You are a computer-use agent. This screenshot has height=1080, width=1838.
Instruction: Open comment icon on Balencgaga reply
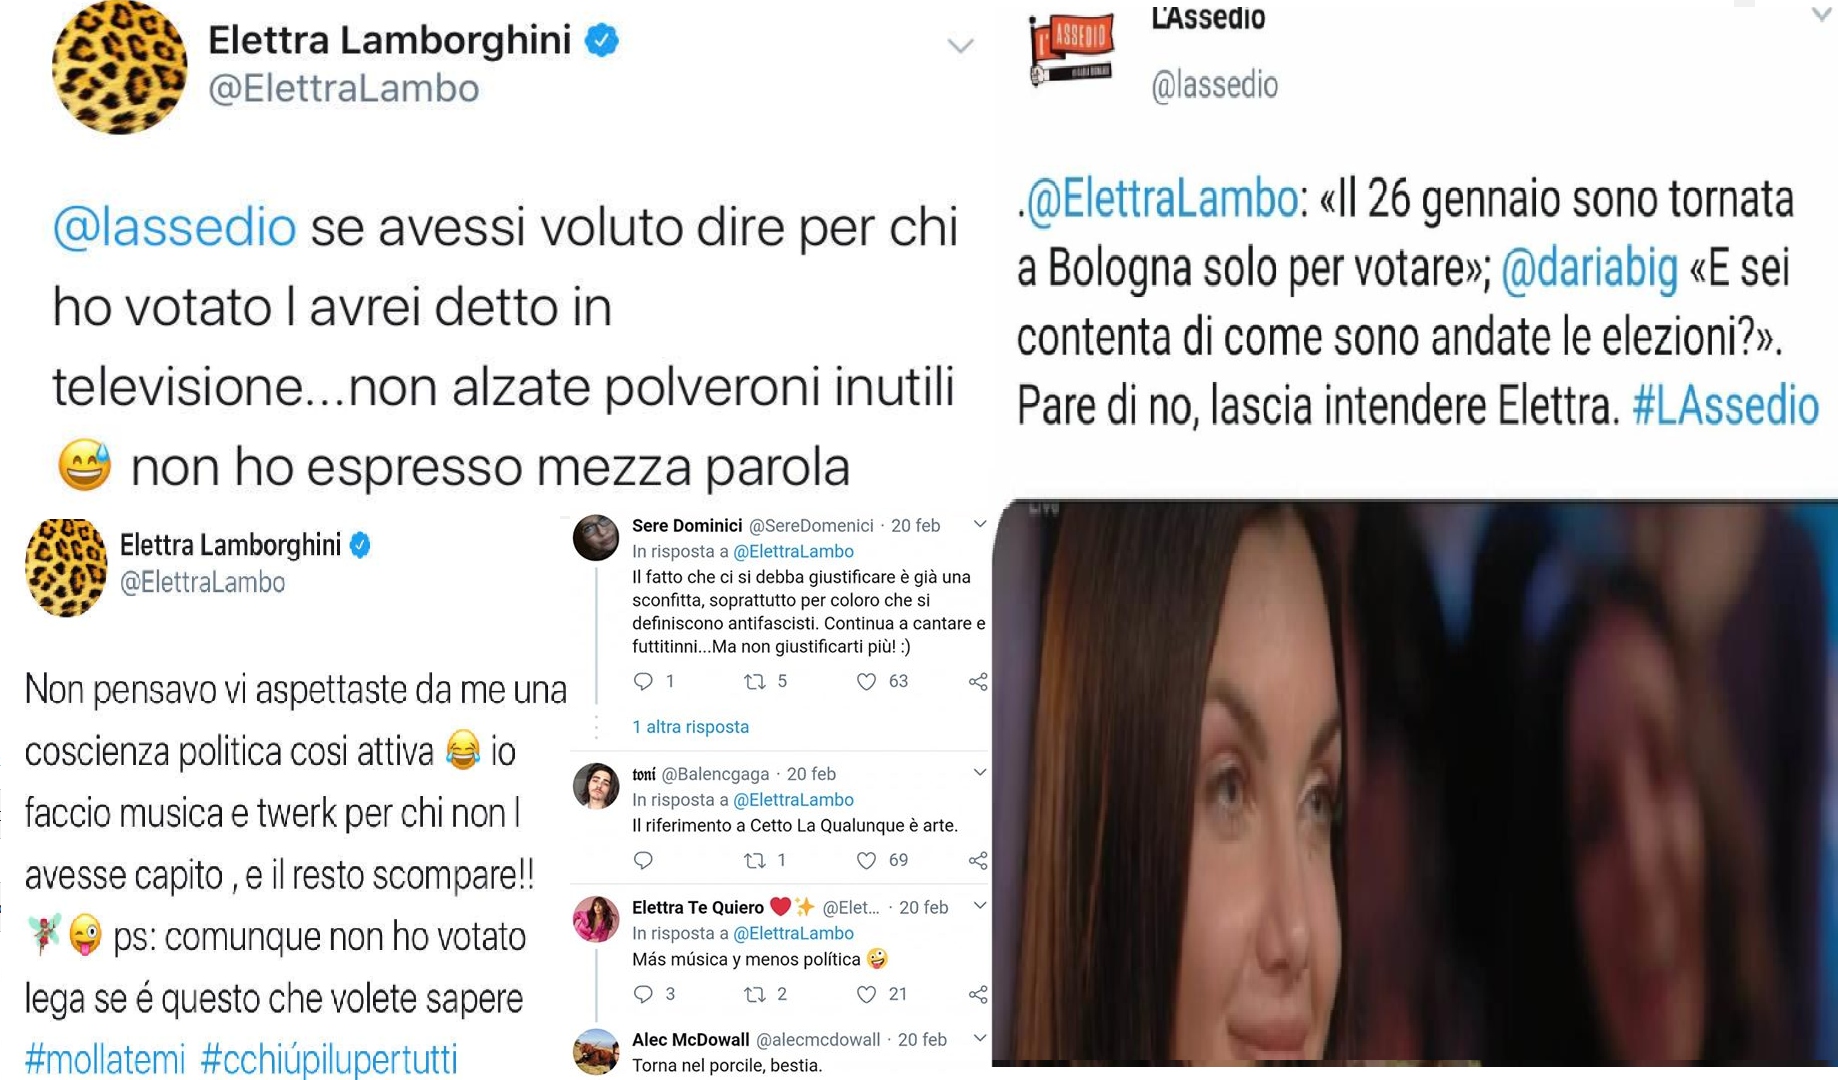point(643,860)
